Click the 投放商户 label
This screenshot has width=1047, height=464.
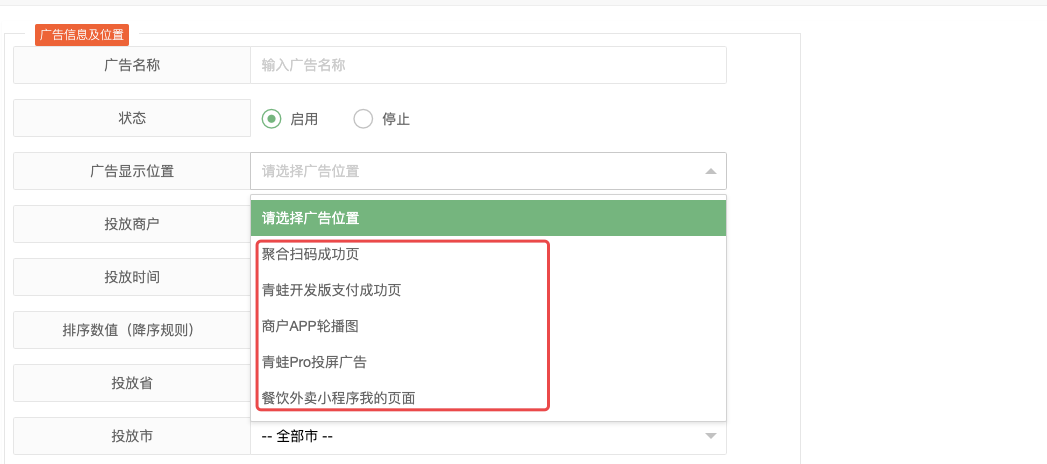(132, 224)
